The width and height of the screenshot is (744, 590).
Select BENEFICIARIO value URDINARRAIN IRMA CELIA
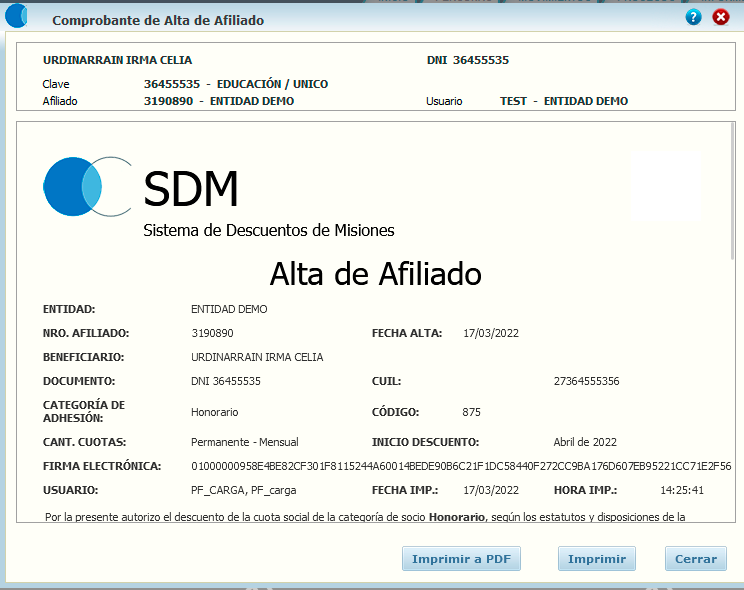[x=257, y=357]
